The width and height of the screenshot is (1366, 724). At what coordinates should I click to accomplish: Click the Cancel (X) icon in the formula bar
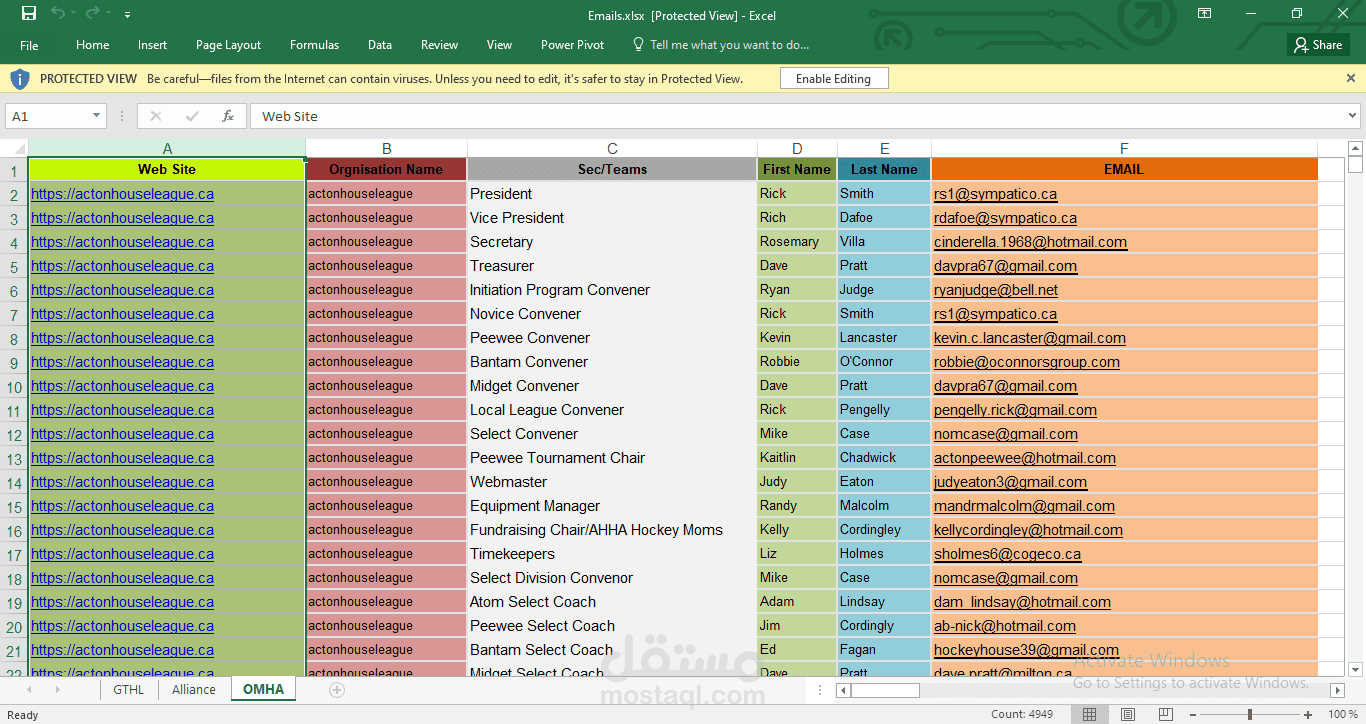pyautogui.click(x=156, y=115)
